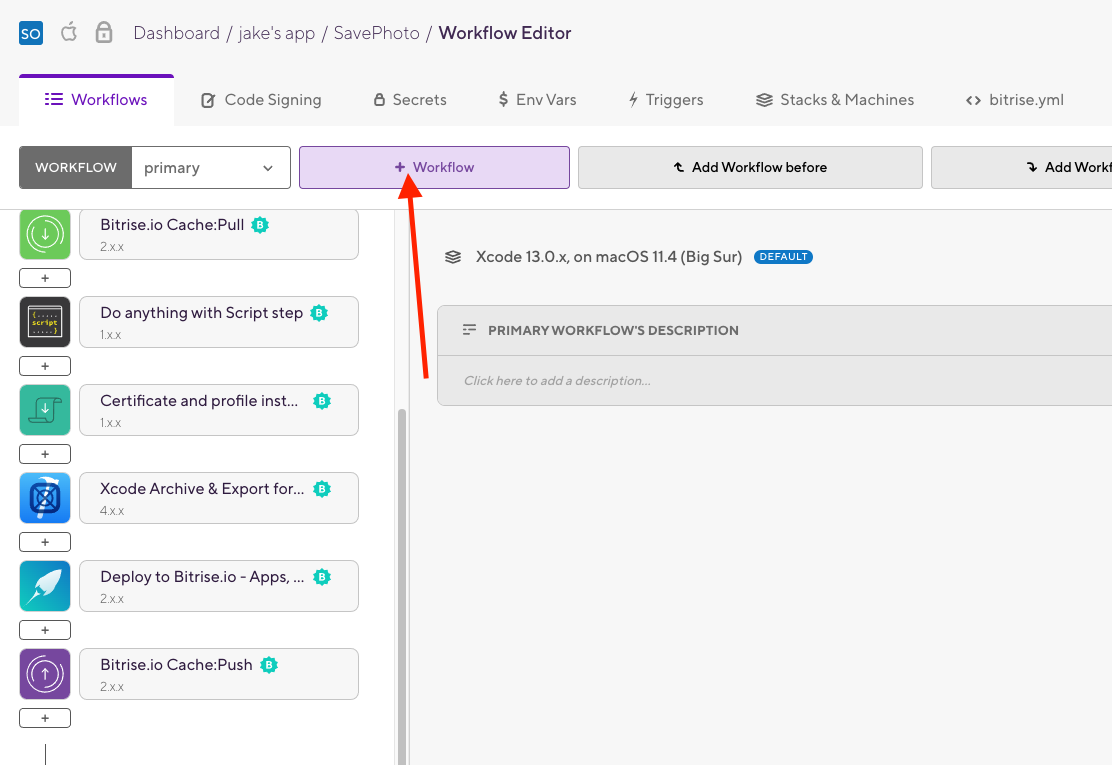The width and height of the screenshot is (1112, 765).
Task: Click PRIMARY WORKFLOW'S DESCRIPTION header
Action: [x=613, y=330]
